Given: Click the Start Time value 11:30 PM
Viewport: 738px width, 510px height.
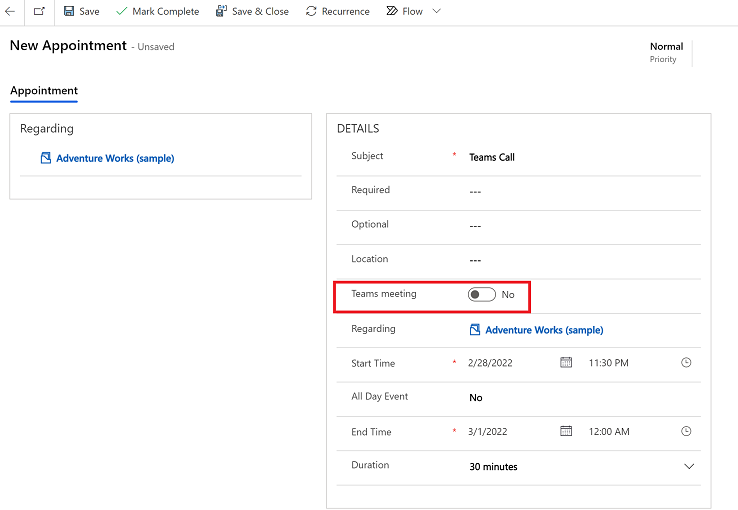Looking at the screenshot, I should click(x=609, y=363).
